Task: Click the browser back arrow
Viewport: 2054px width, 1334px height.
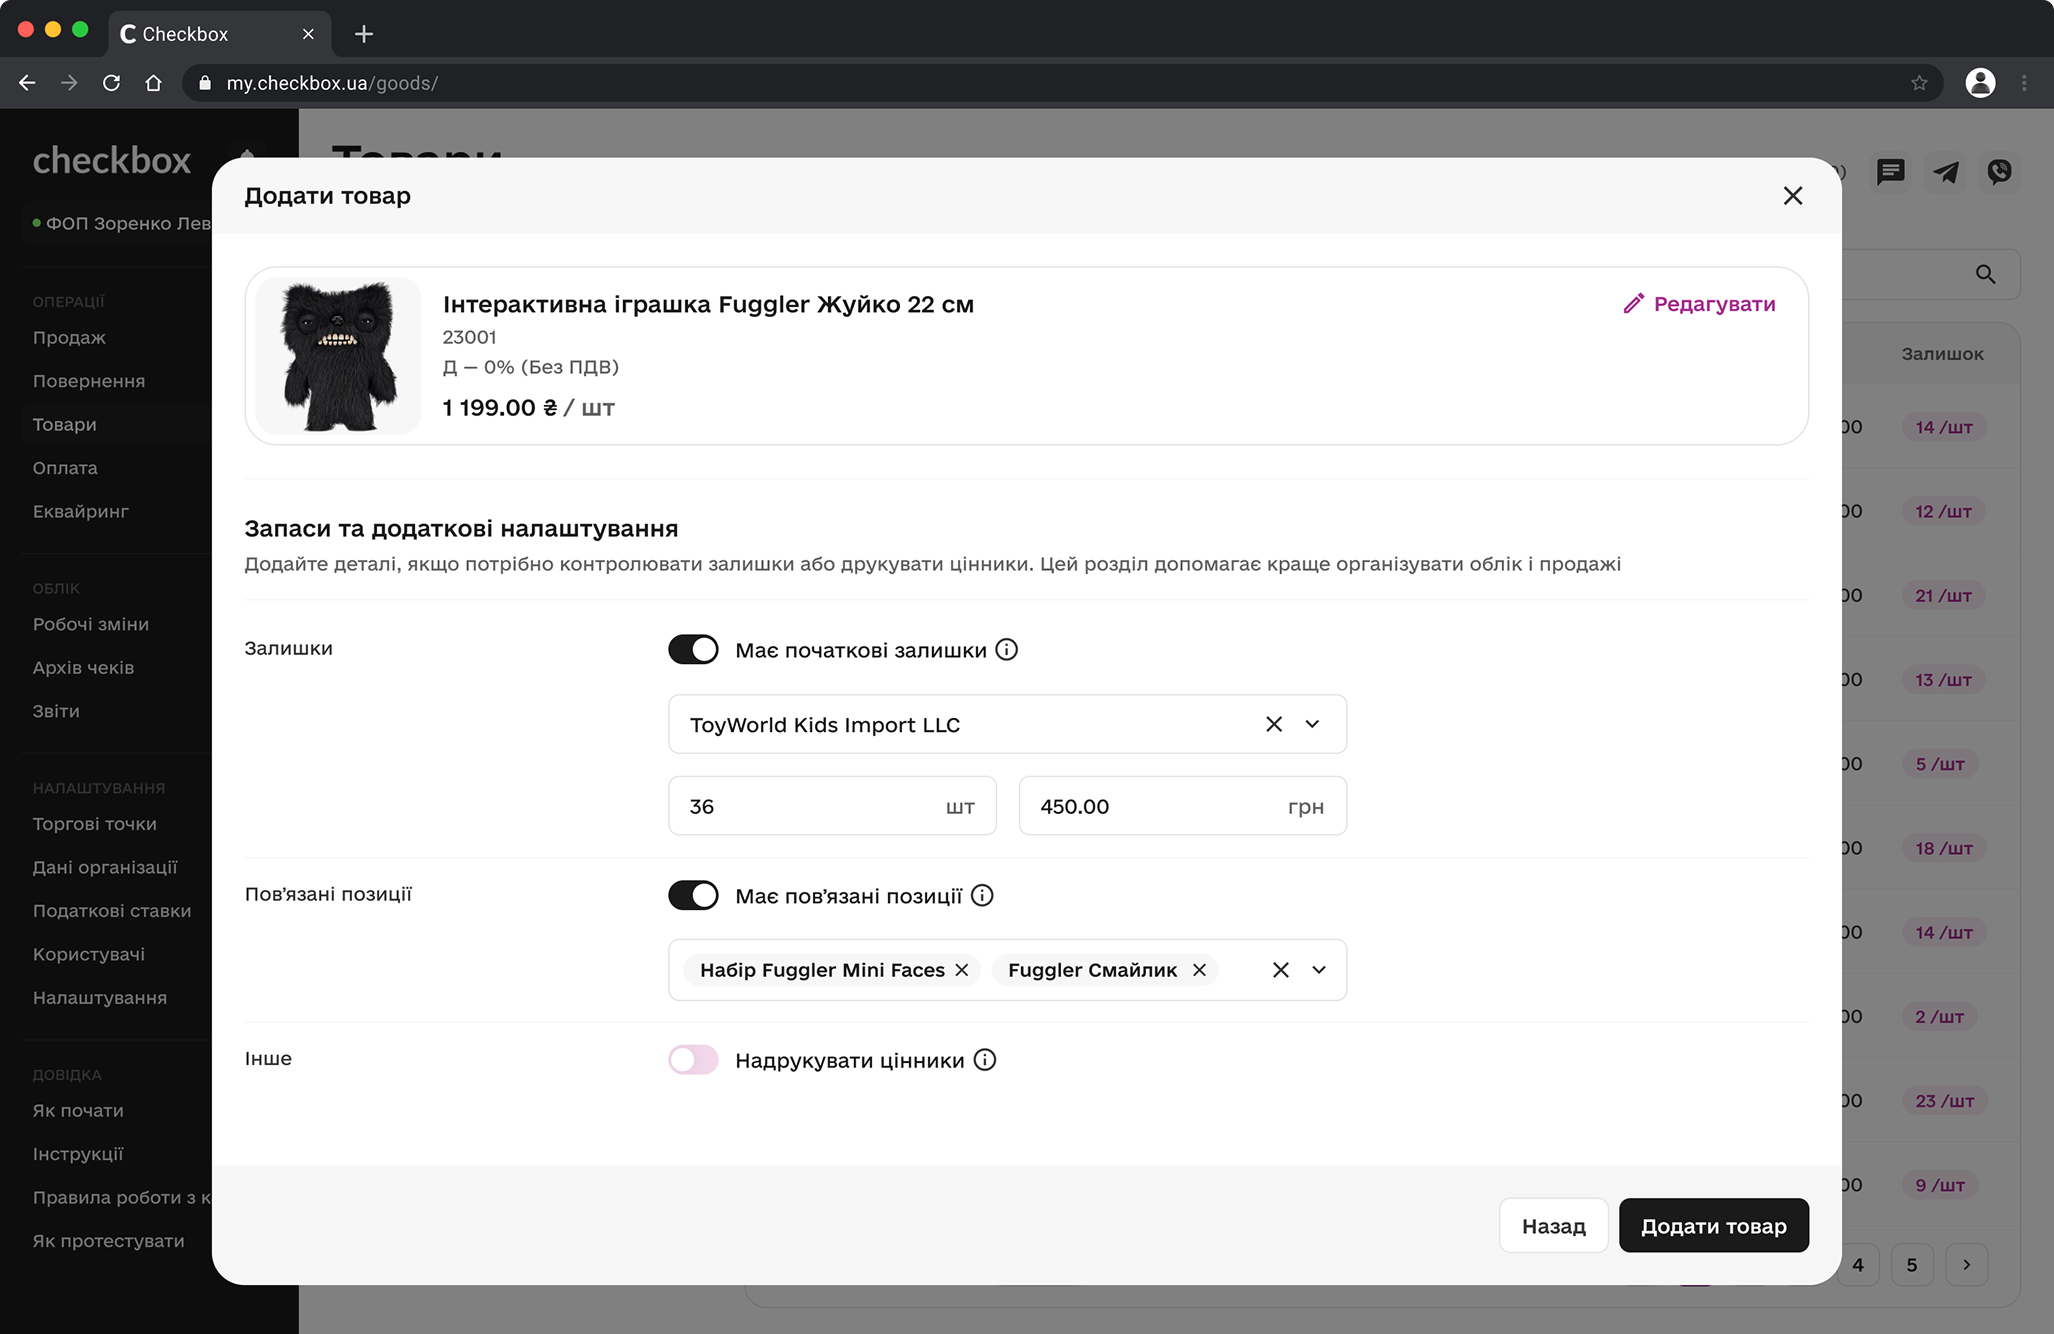Action: coord(27,83)
